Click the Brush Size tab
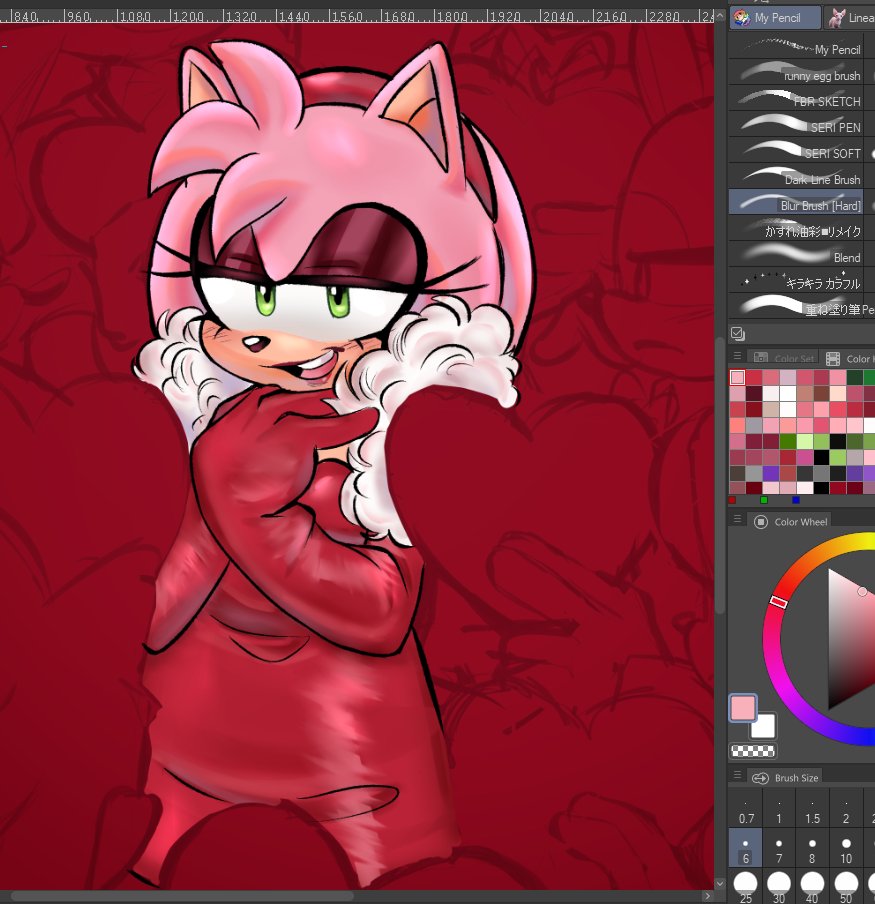This screenshot has width=875, height=904. 785,778
